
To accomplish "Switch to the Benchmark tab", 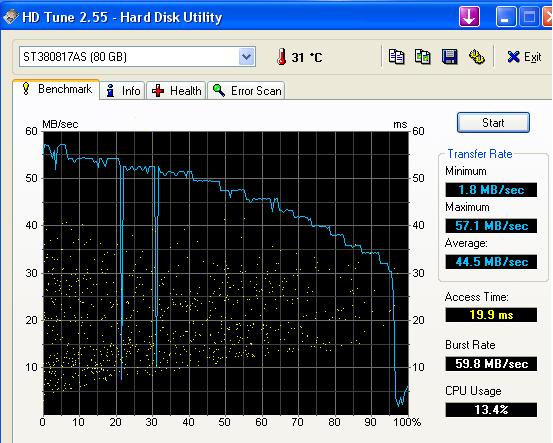I will [x=56, y=89].
